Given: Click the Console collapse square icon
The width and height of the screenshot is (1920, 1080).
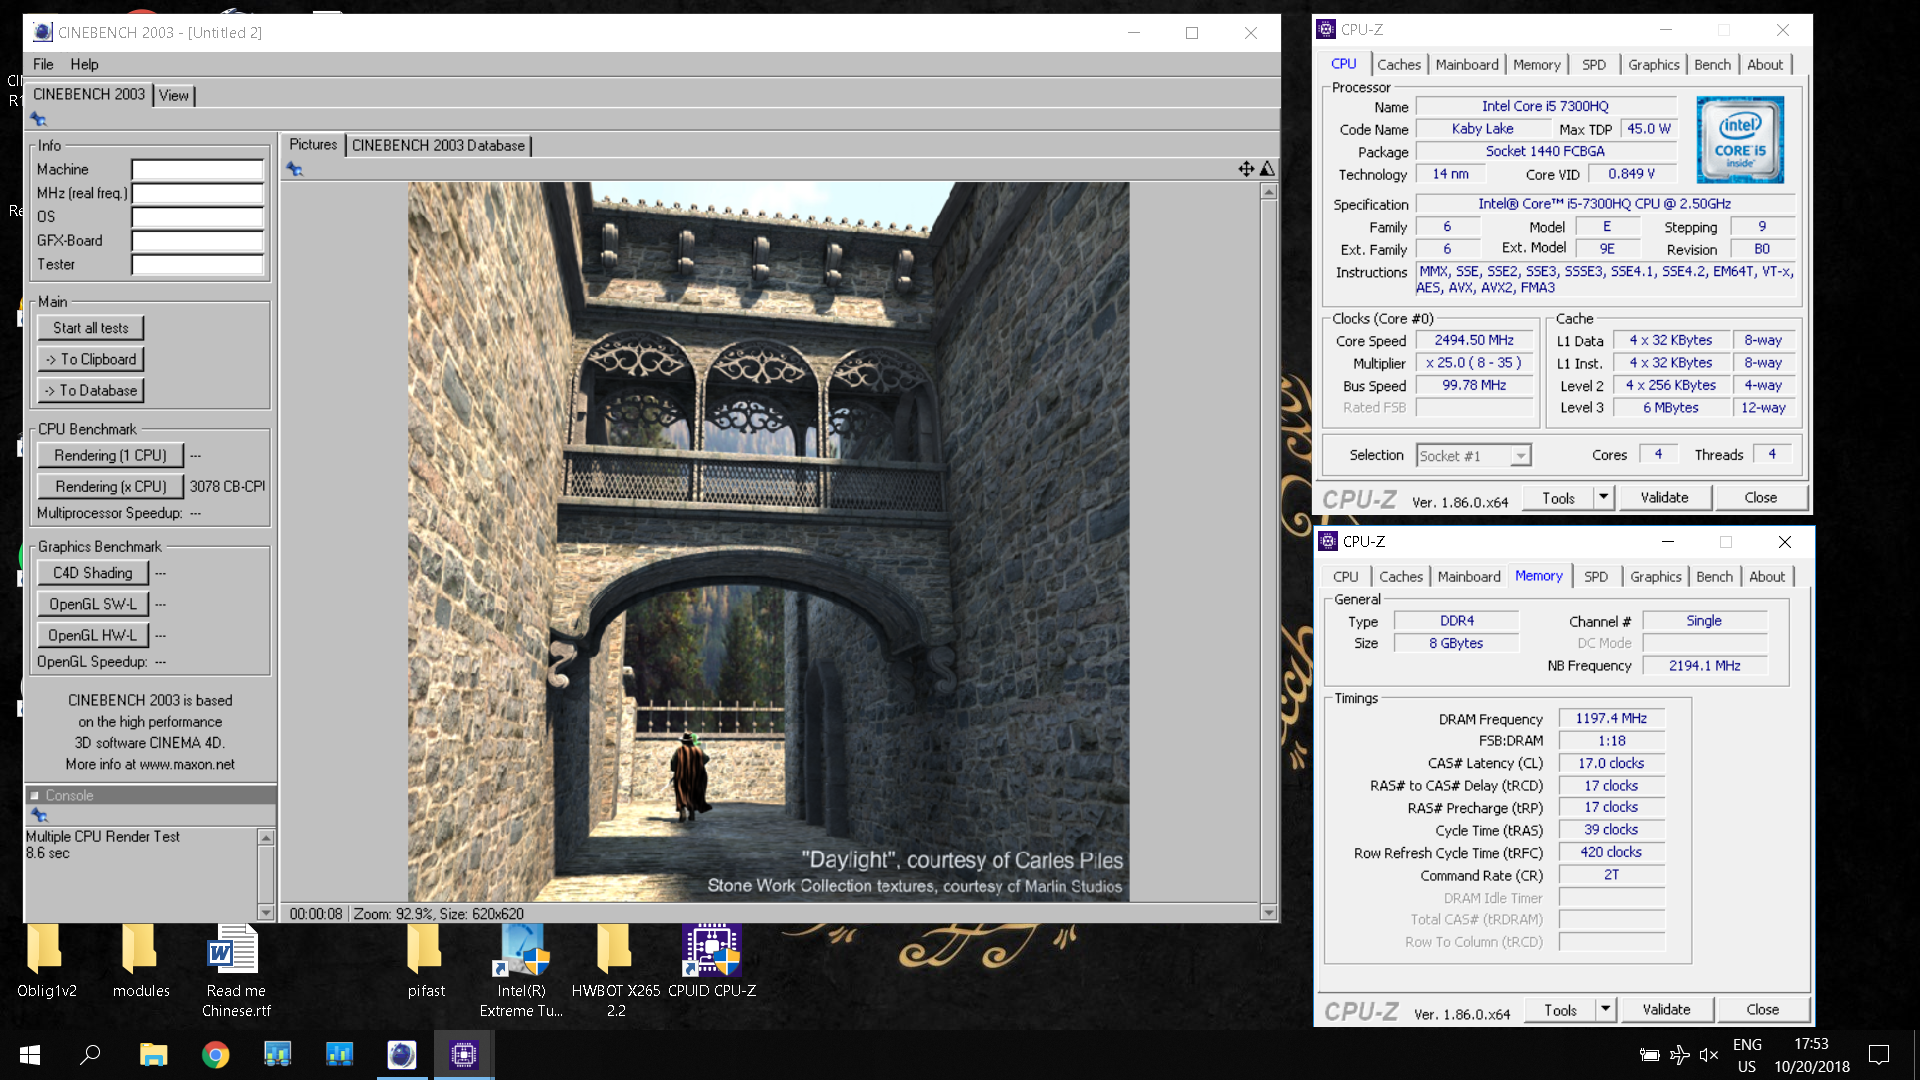Looking at the screenshot, I should (x=35, y=796).
